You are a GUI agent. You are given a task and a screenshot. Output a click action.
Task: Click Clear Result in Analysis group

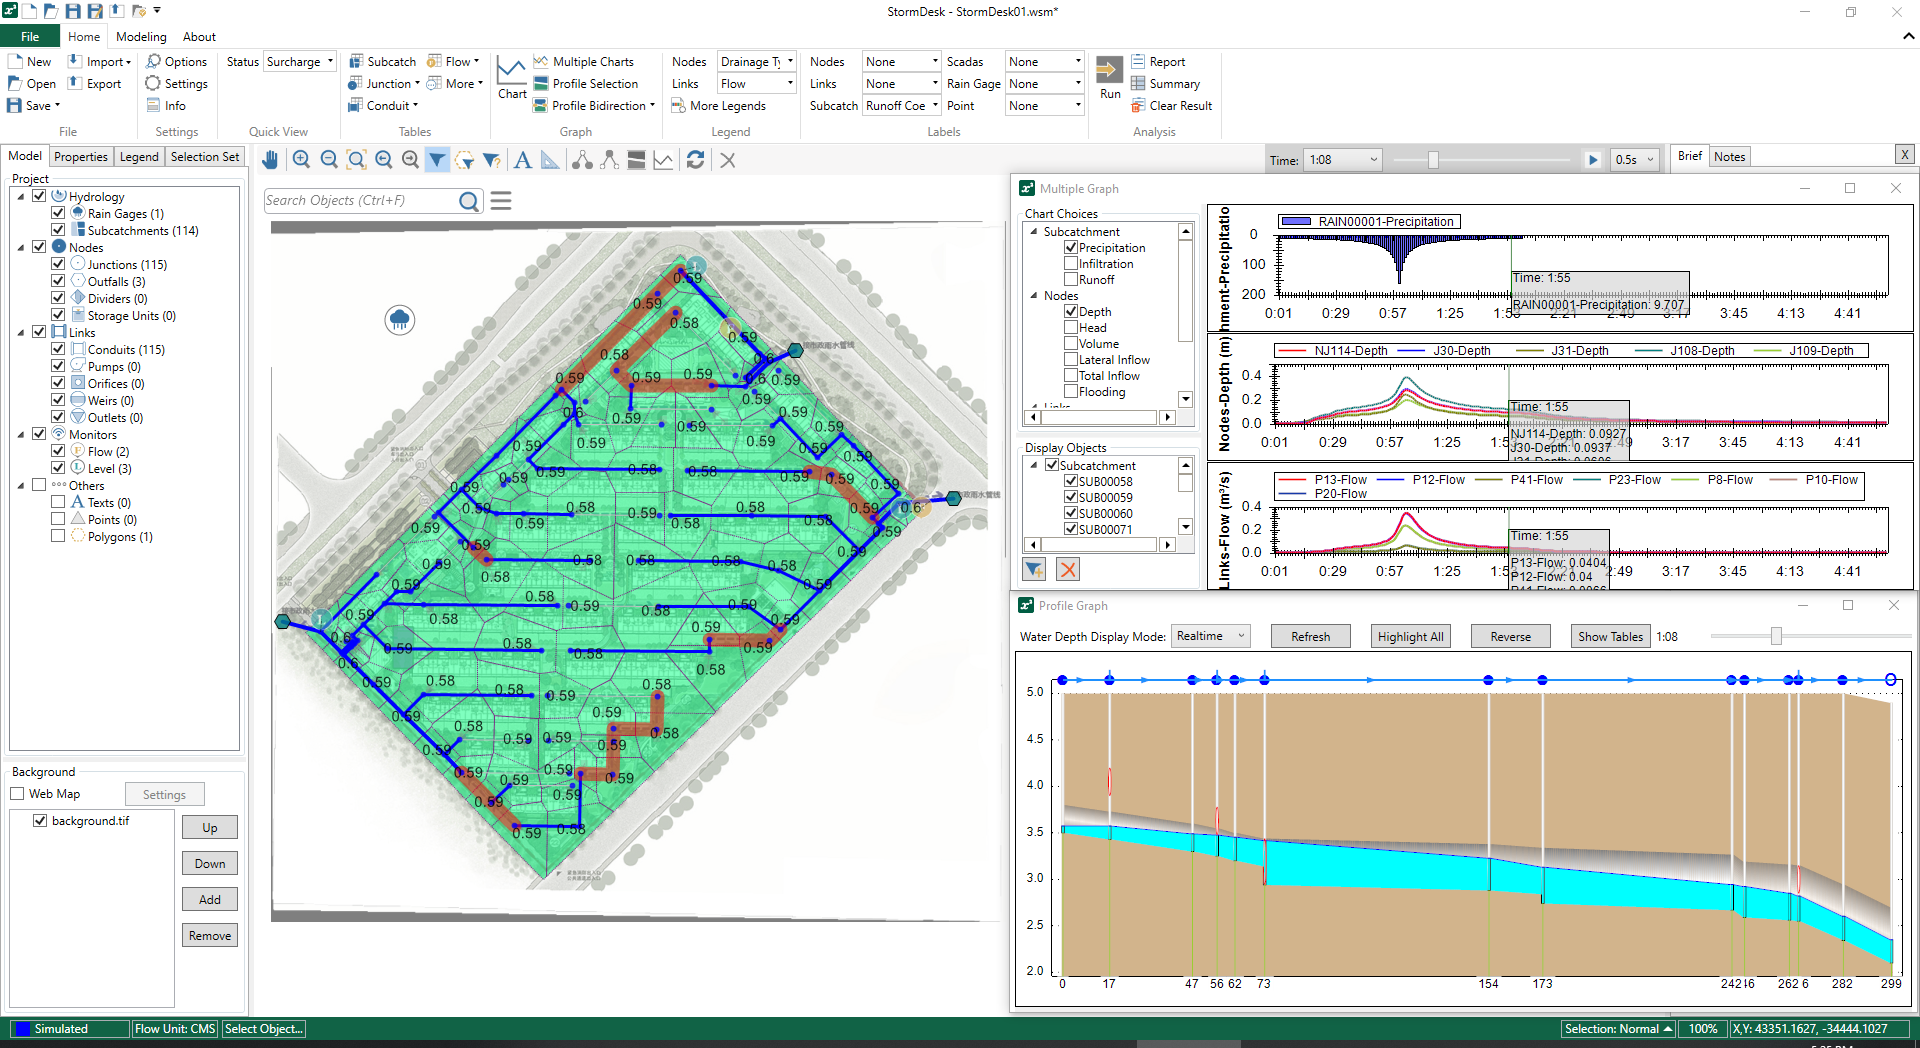pyautogui.click(x=1171, y=106)
